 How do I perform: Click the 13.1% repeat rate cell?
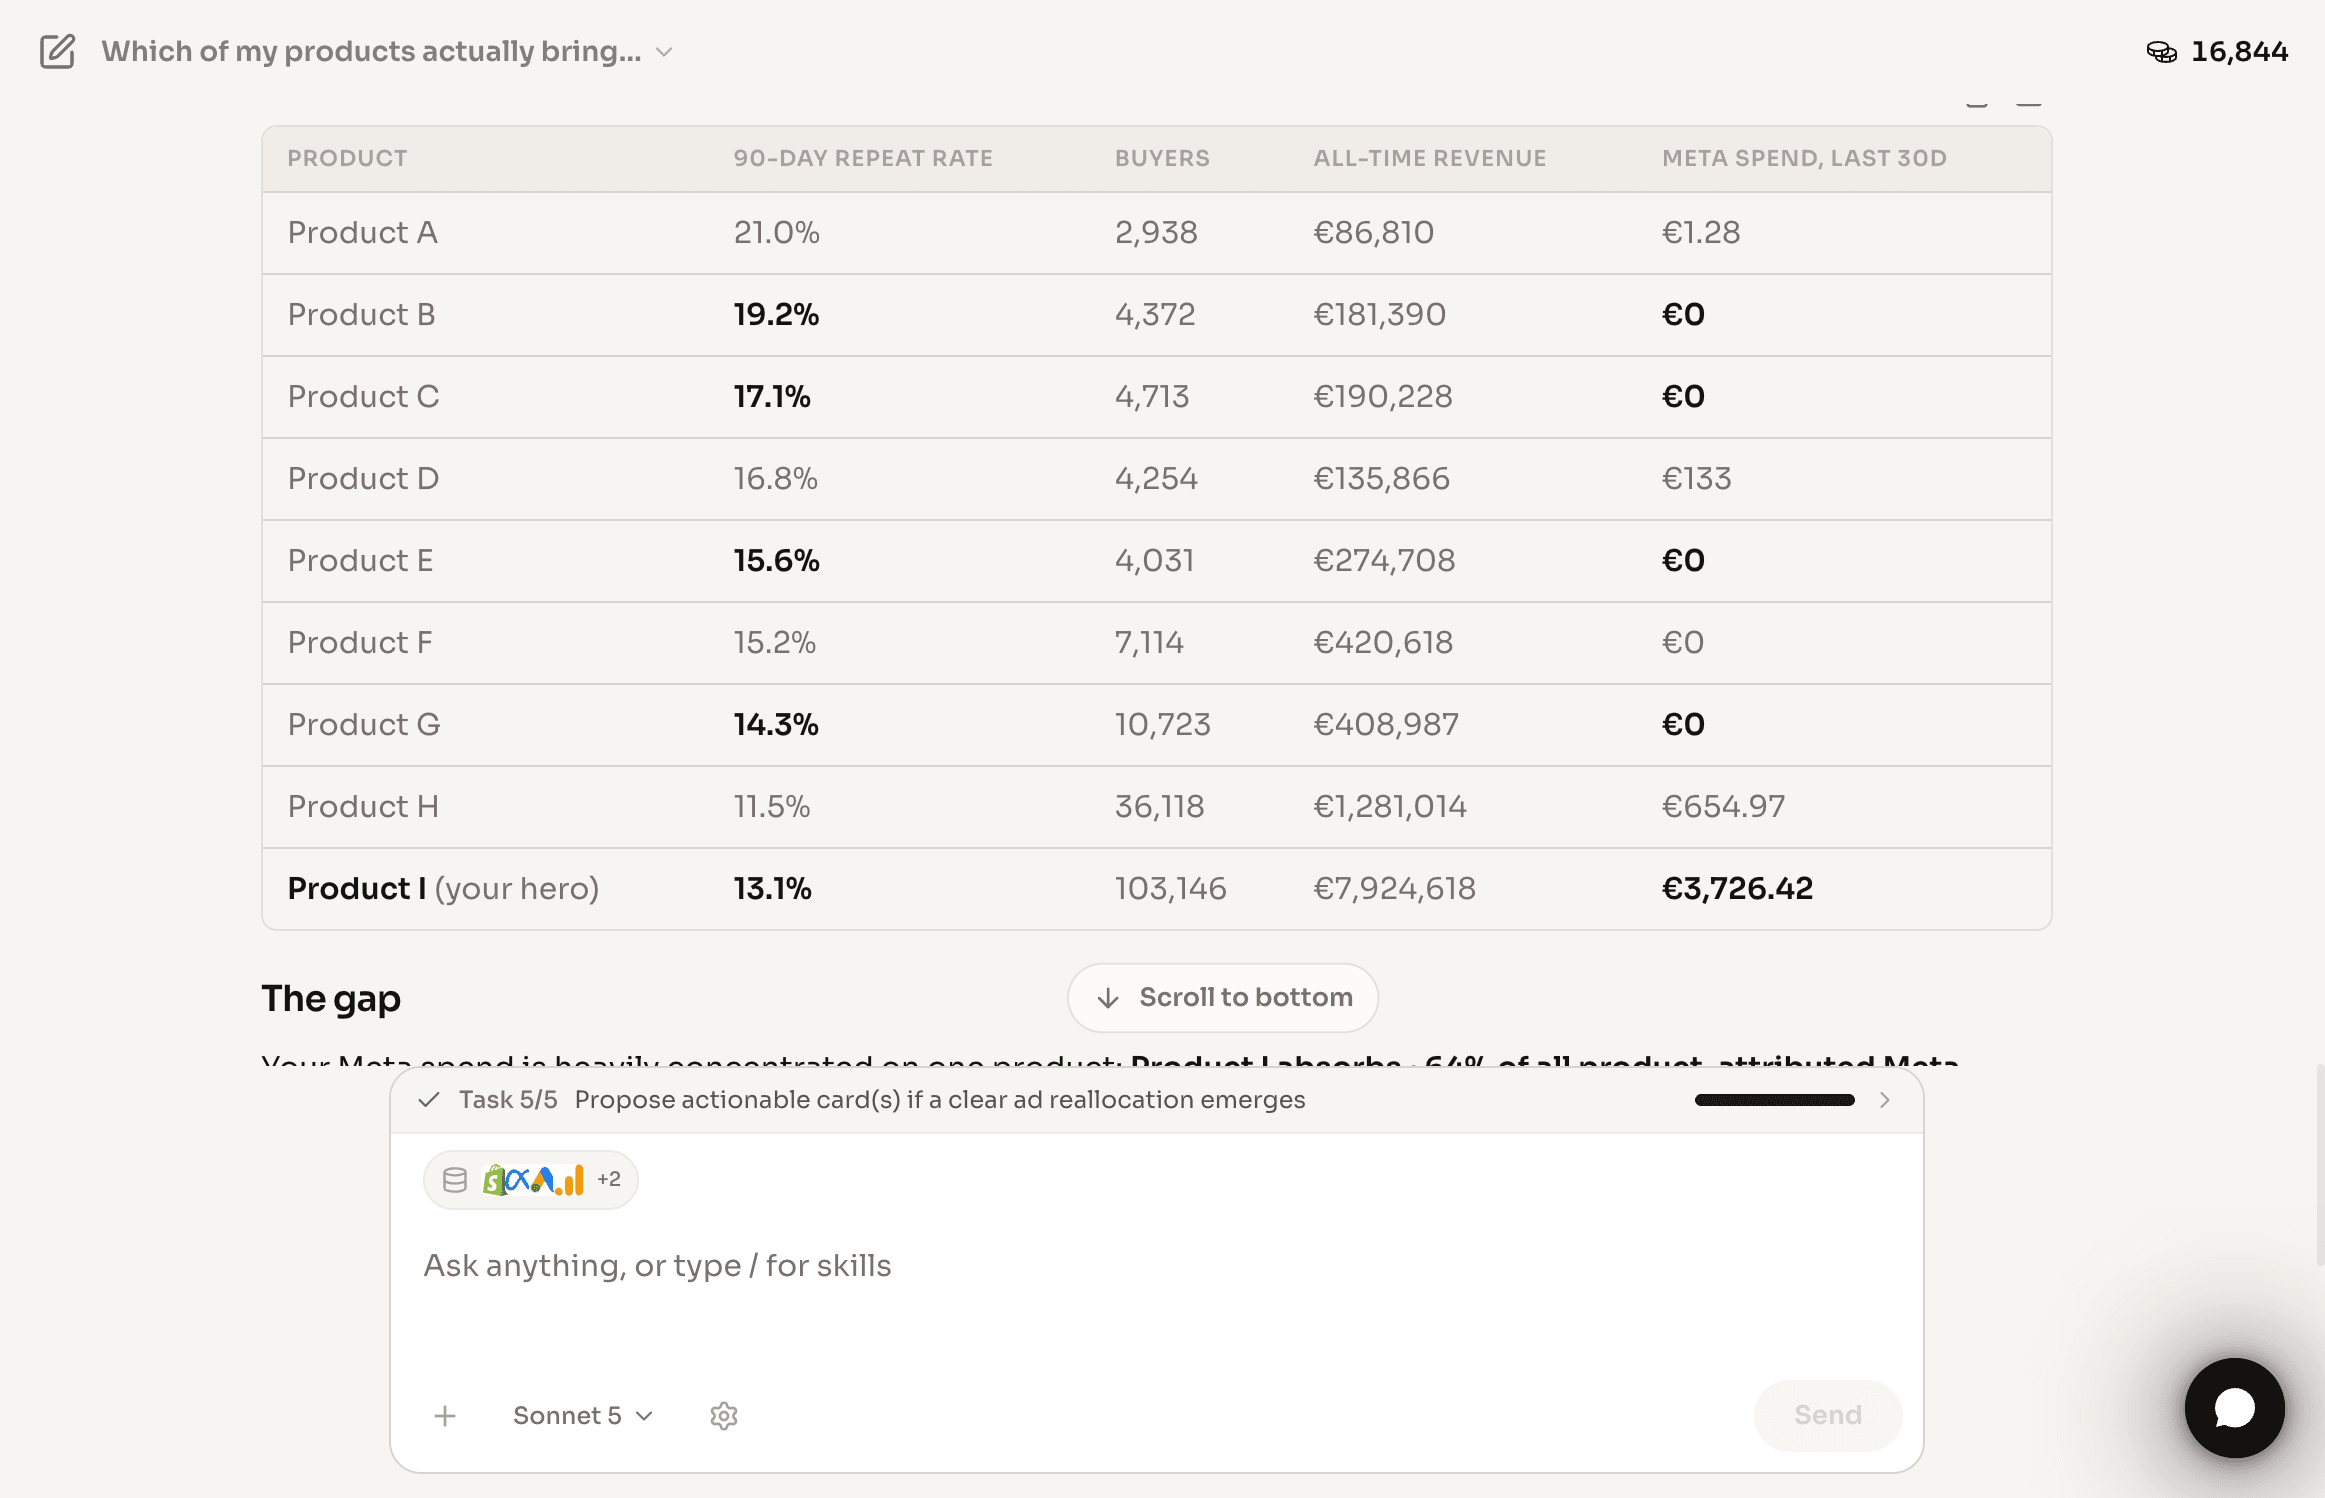[772, 889]
